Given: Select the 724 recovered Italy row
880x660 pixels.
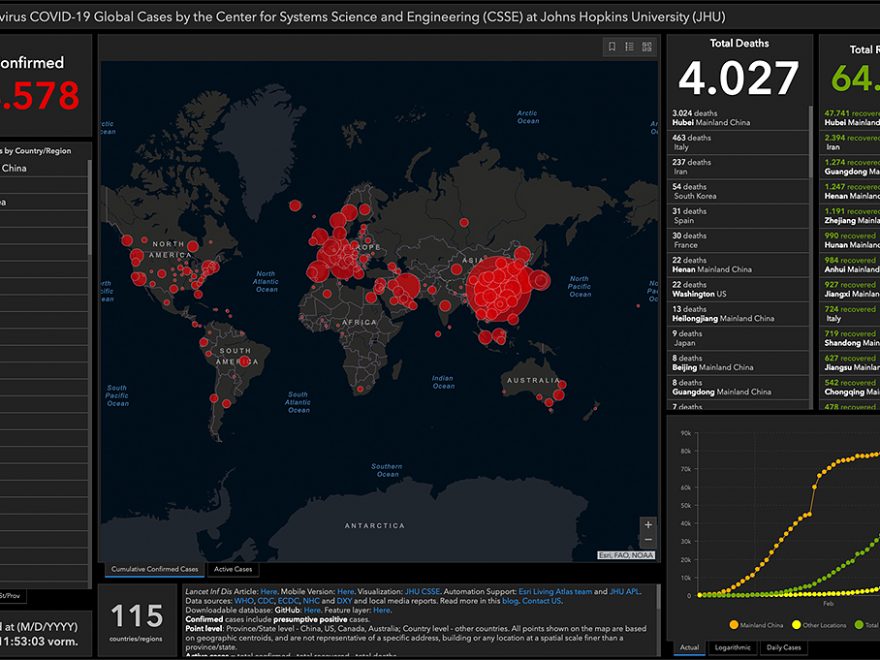Looking at the screenshot, I should 850,314.
